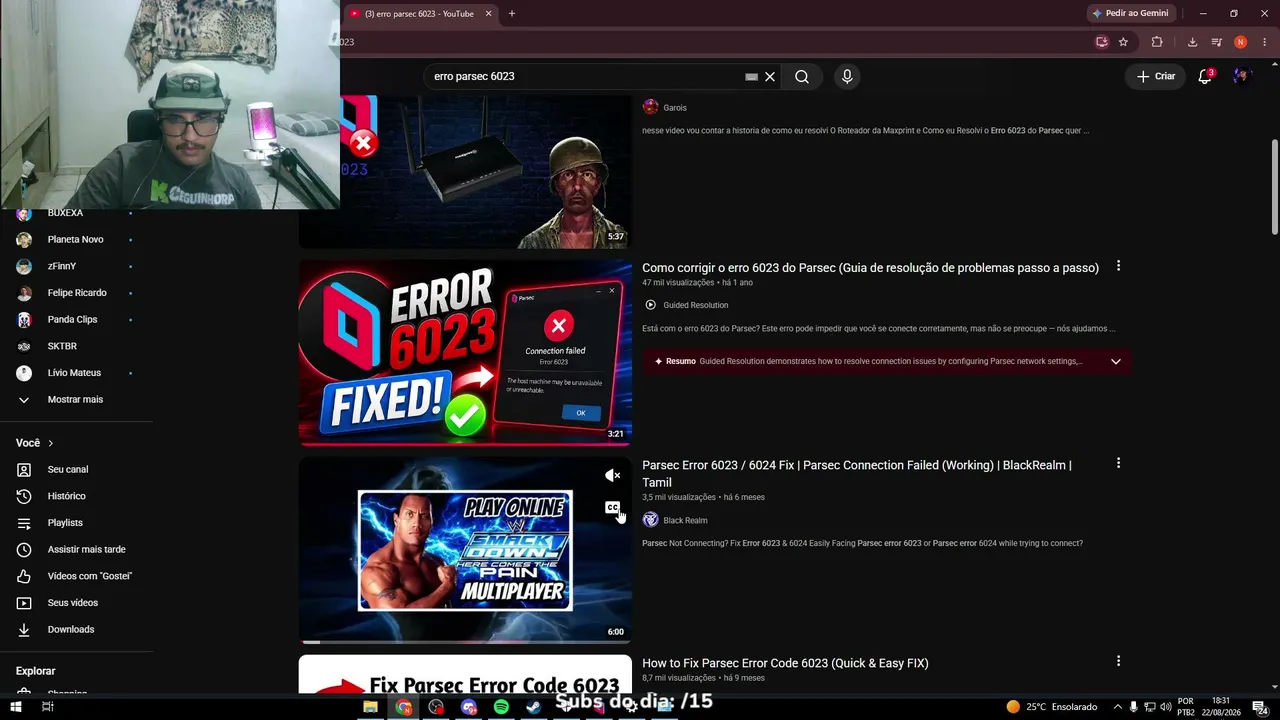Open the on-screen keyboard in the search box
Viewport: 1280px width, 720px height.
(x=751, y=77)
